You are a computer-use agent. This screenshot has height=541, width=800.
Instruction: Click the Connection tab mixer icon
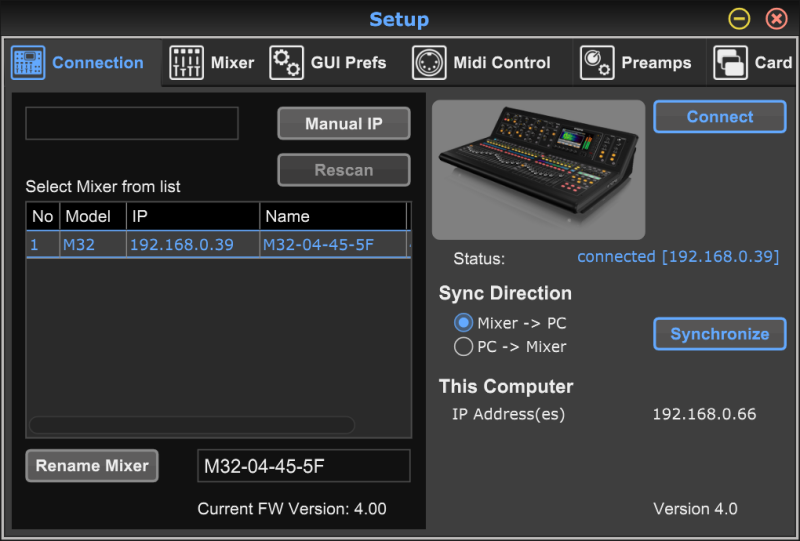(28, 63)
